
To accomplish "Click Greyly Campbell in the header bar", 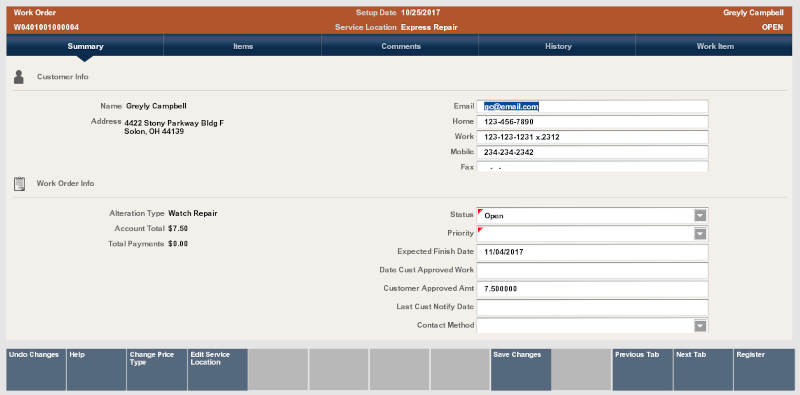I will pyautogui.click(x=753, y=12).
